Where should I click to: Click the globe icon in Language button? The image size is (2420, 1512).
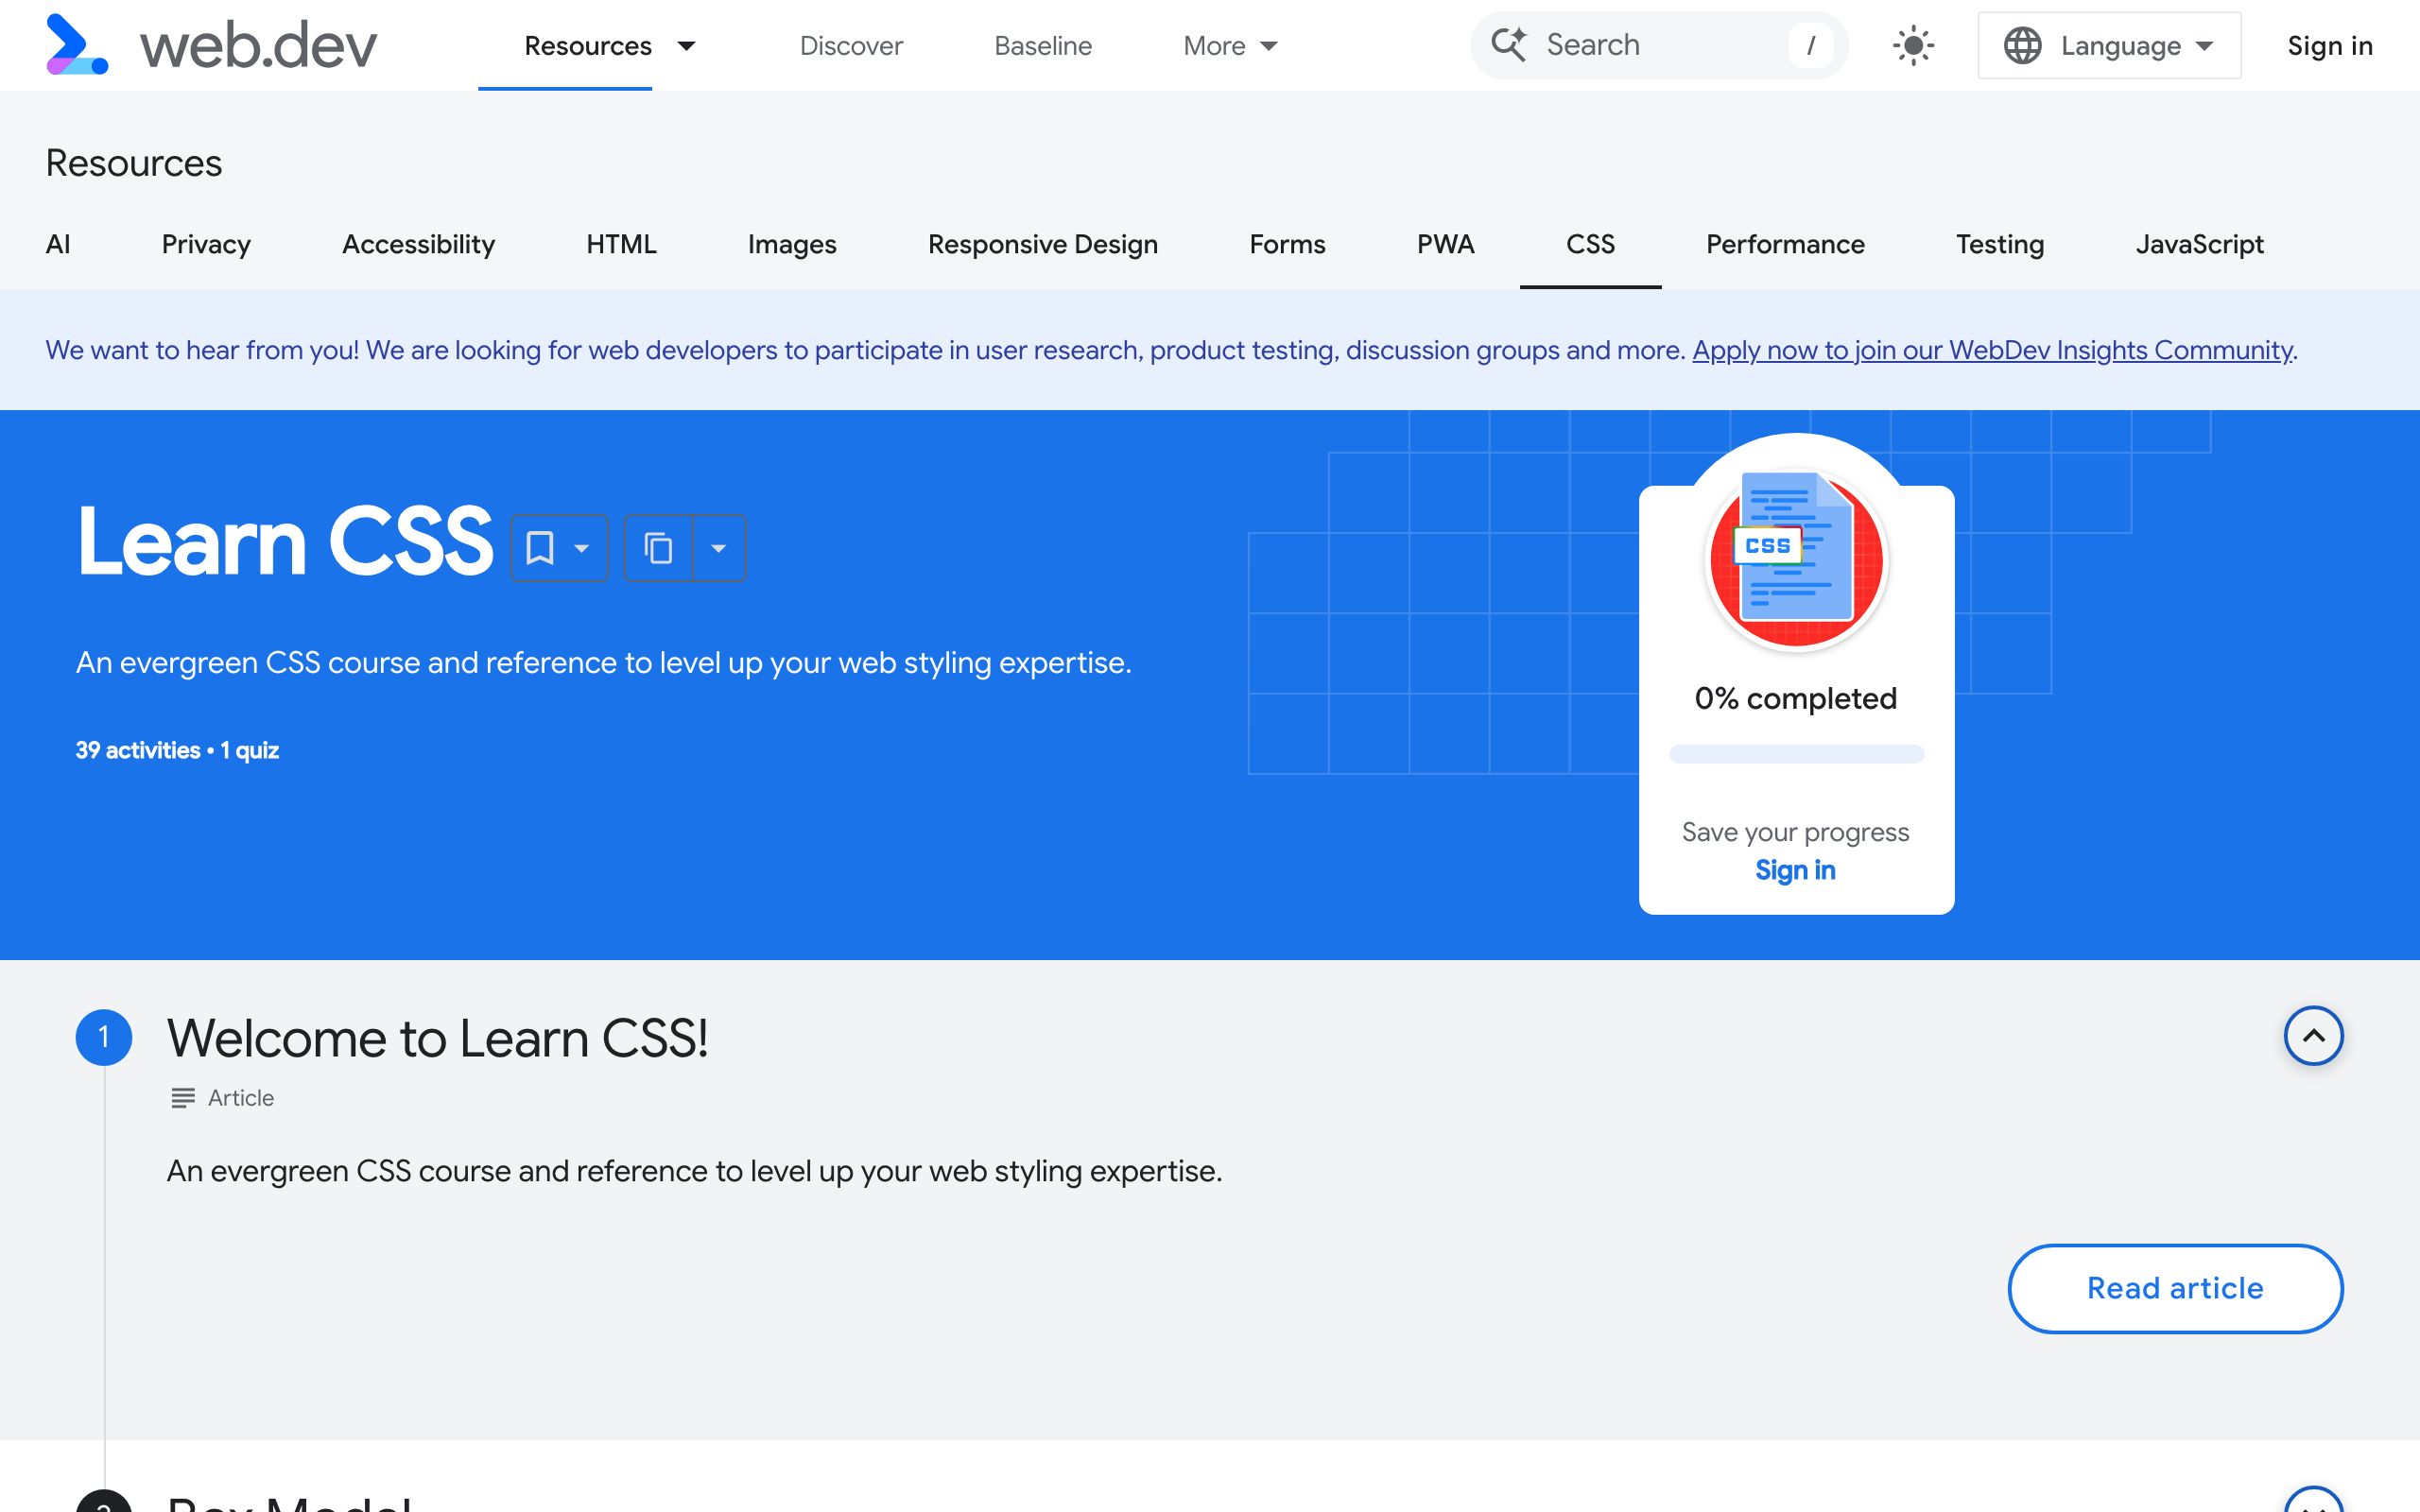2022,46
